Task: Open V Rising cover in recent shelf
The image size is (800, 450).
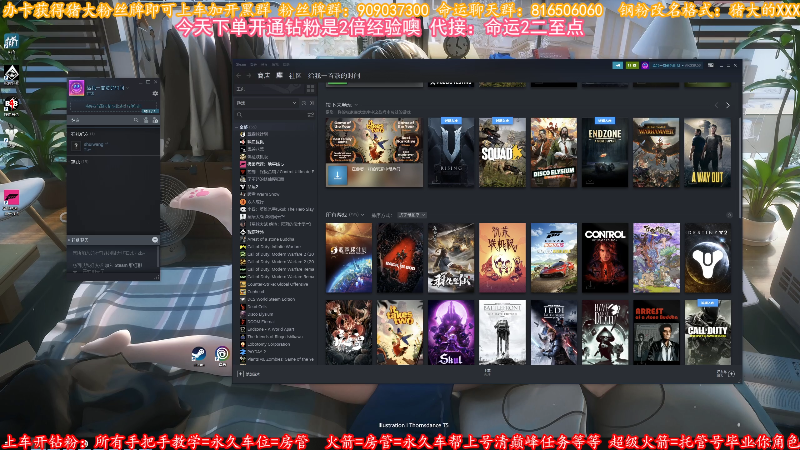Action: tap(451, 152)
